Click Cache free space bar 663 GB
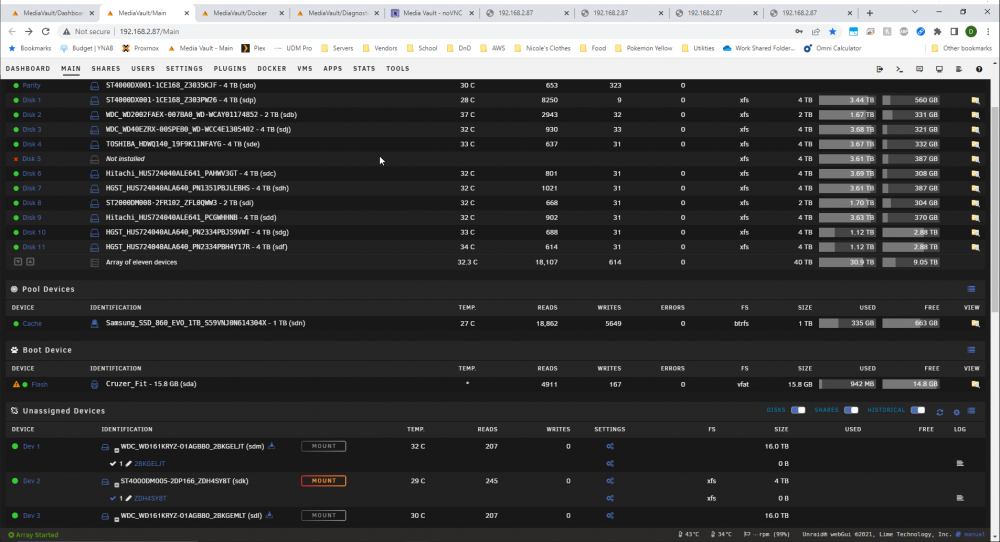The width and height of the screenshot is (1000, 542). point(911,323)
